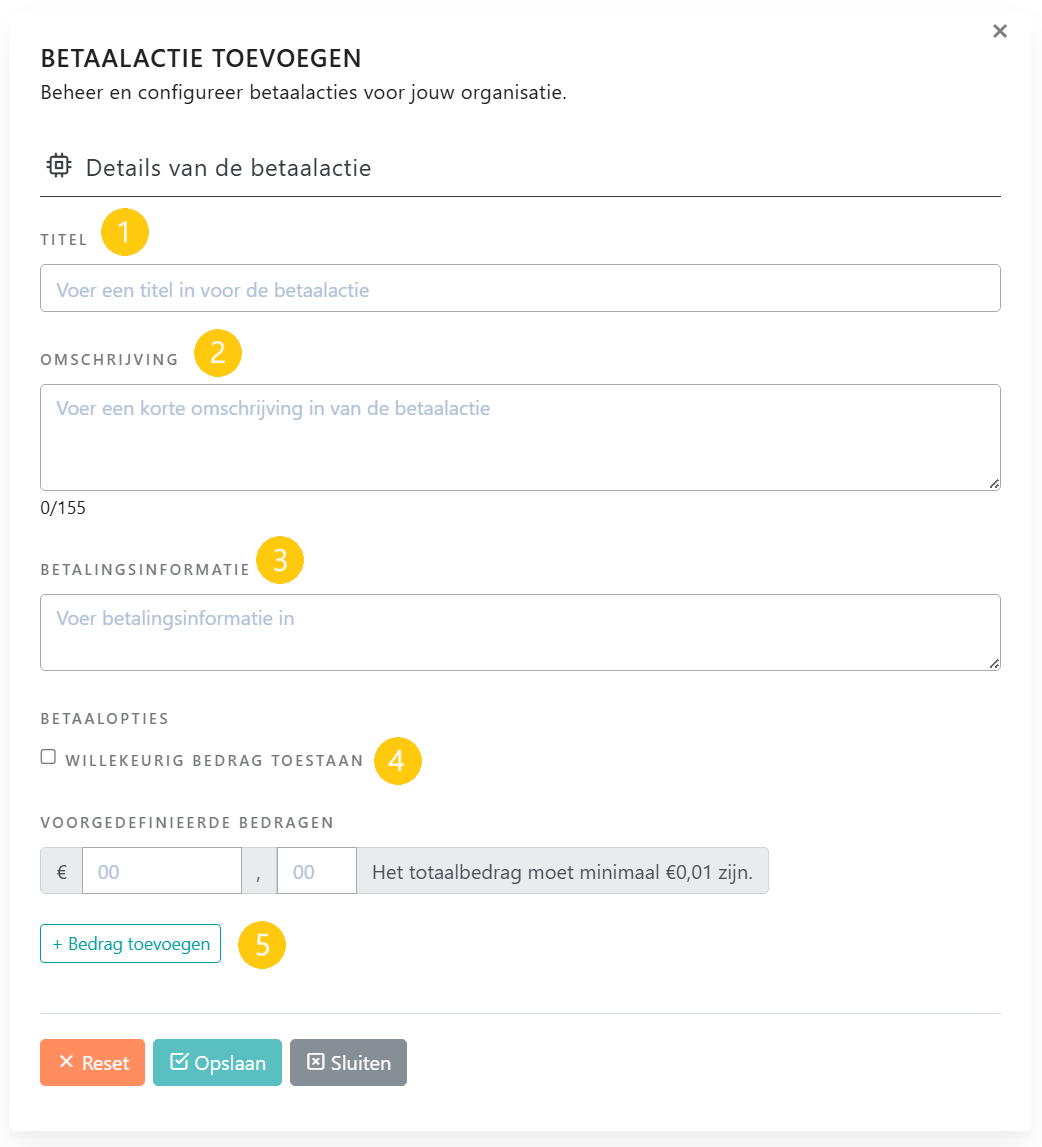Focus the TITEL input field
Image resolution: width=1042 pixels, height=1147 pixels.
(520, 288)
